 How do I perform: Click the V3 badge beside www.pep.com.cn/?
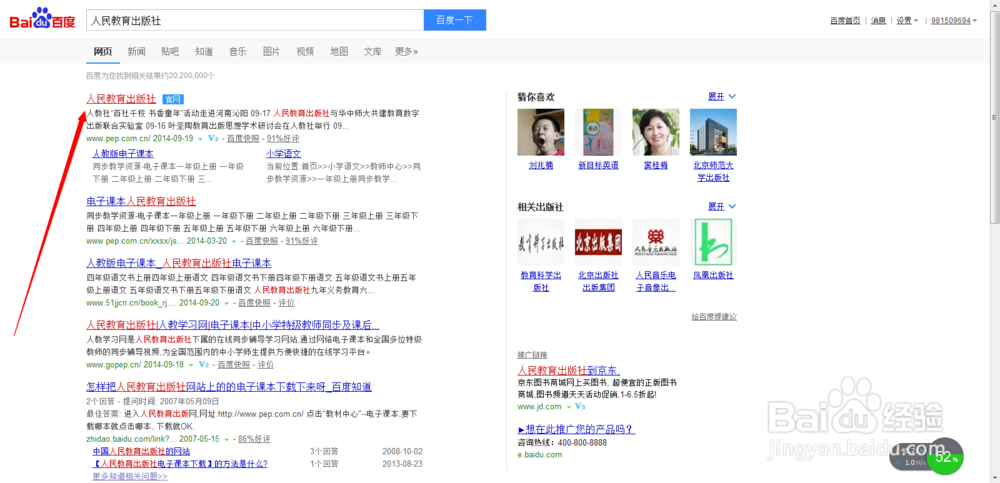coord(213,138)
